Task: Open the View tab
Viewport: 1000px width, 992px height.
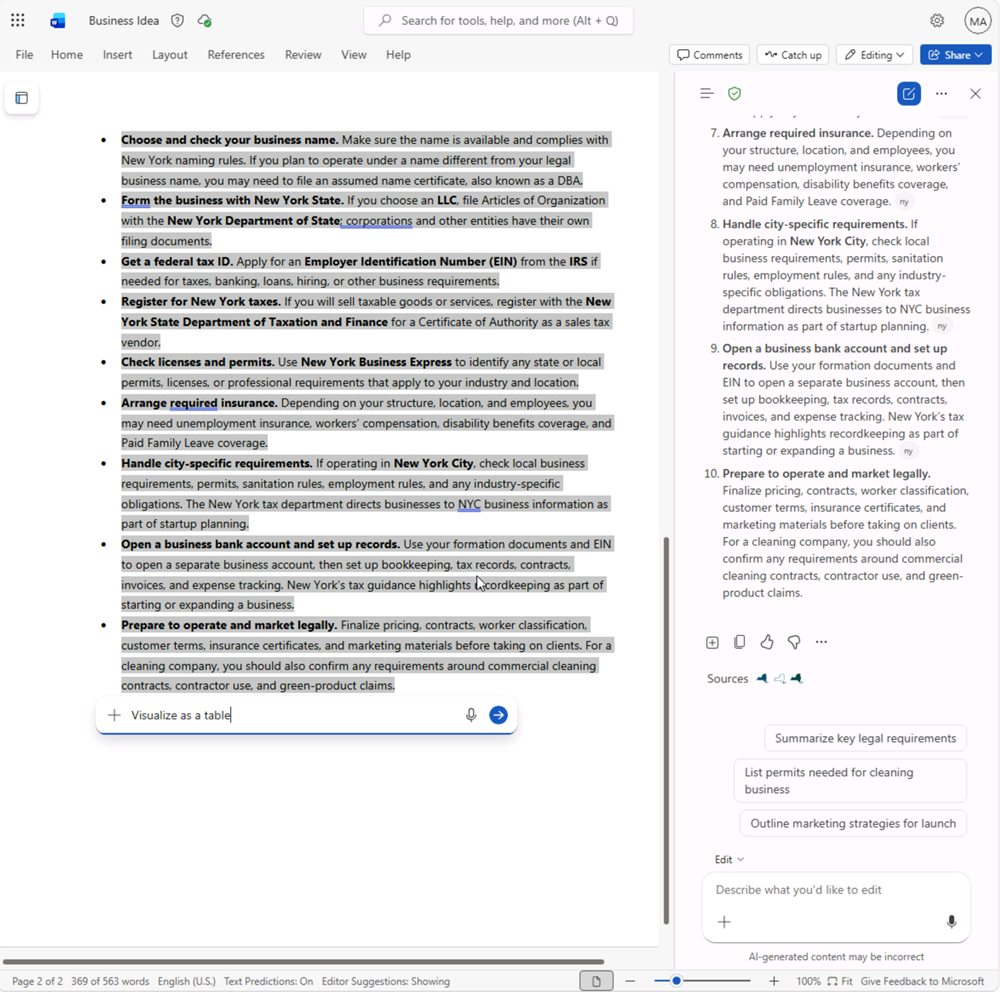Action: pyautogui.click(x=353, y=55)
